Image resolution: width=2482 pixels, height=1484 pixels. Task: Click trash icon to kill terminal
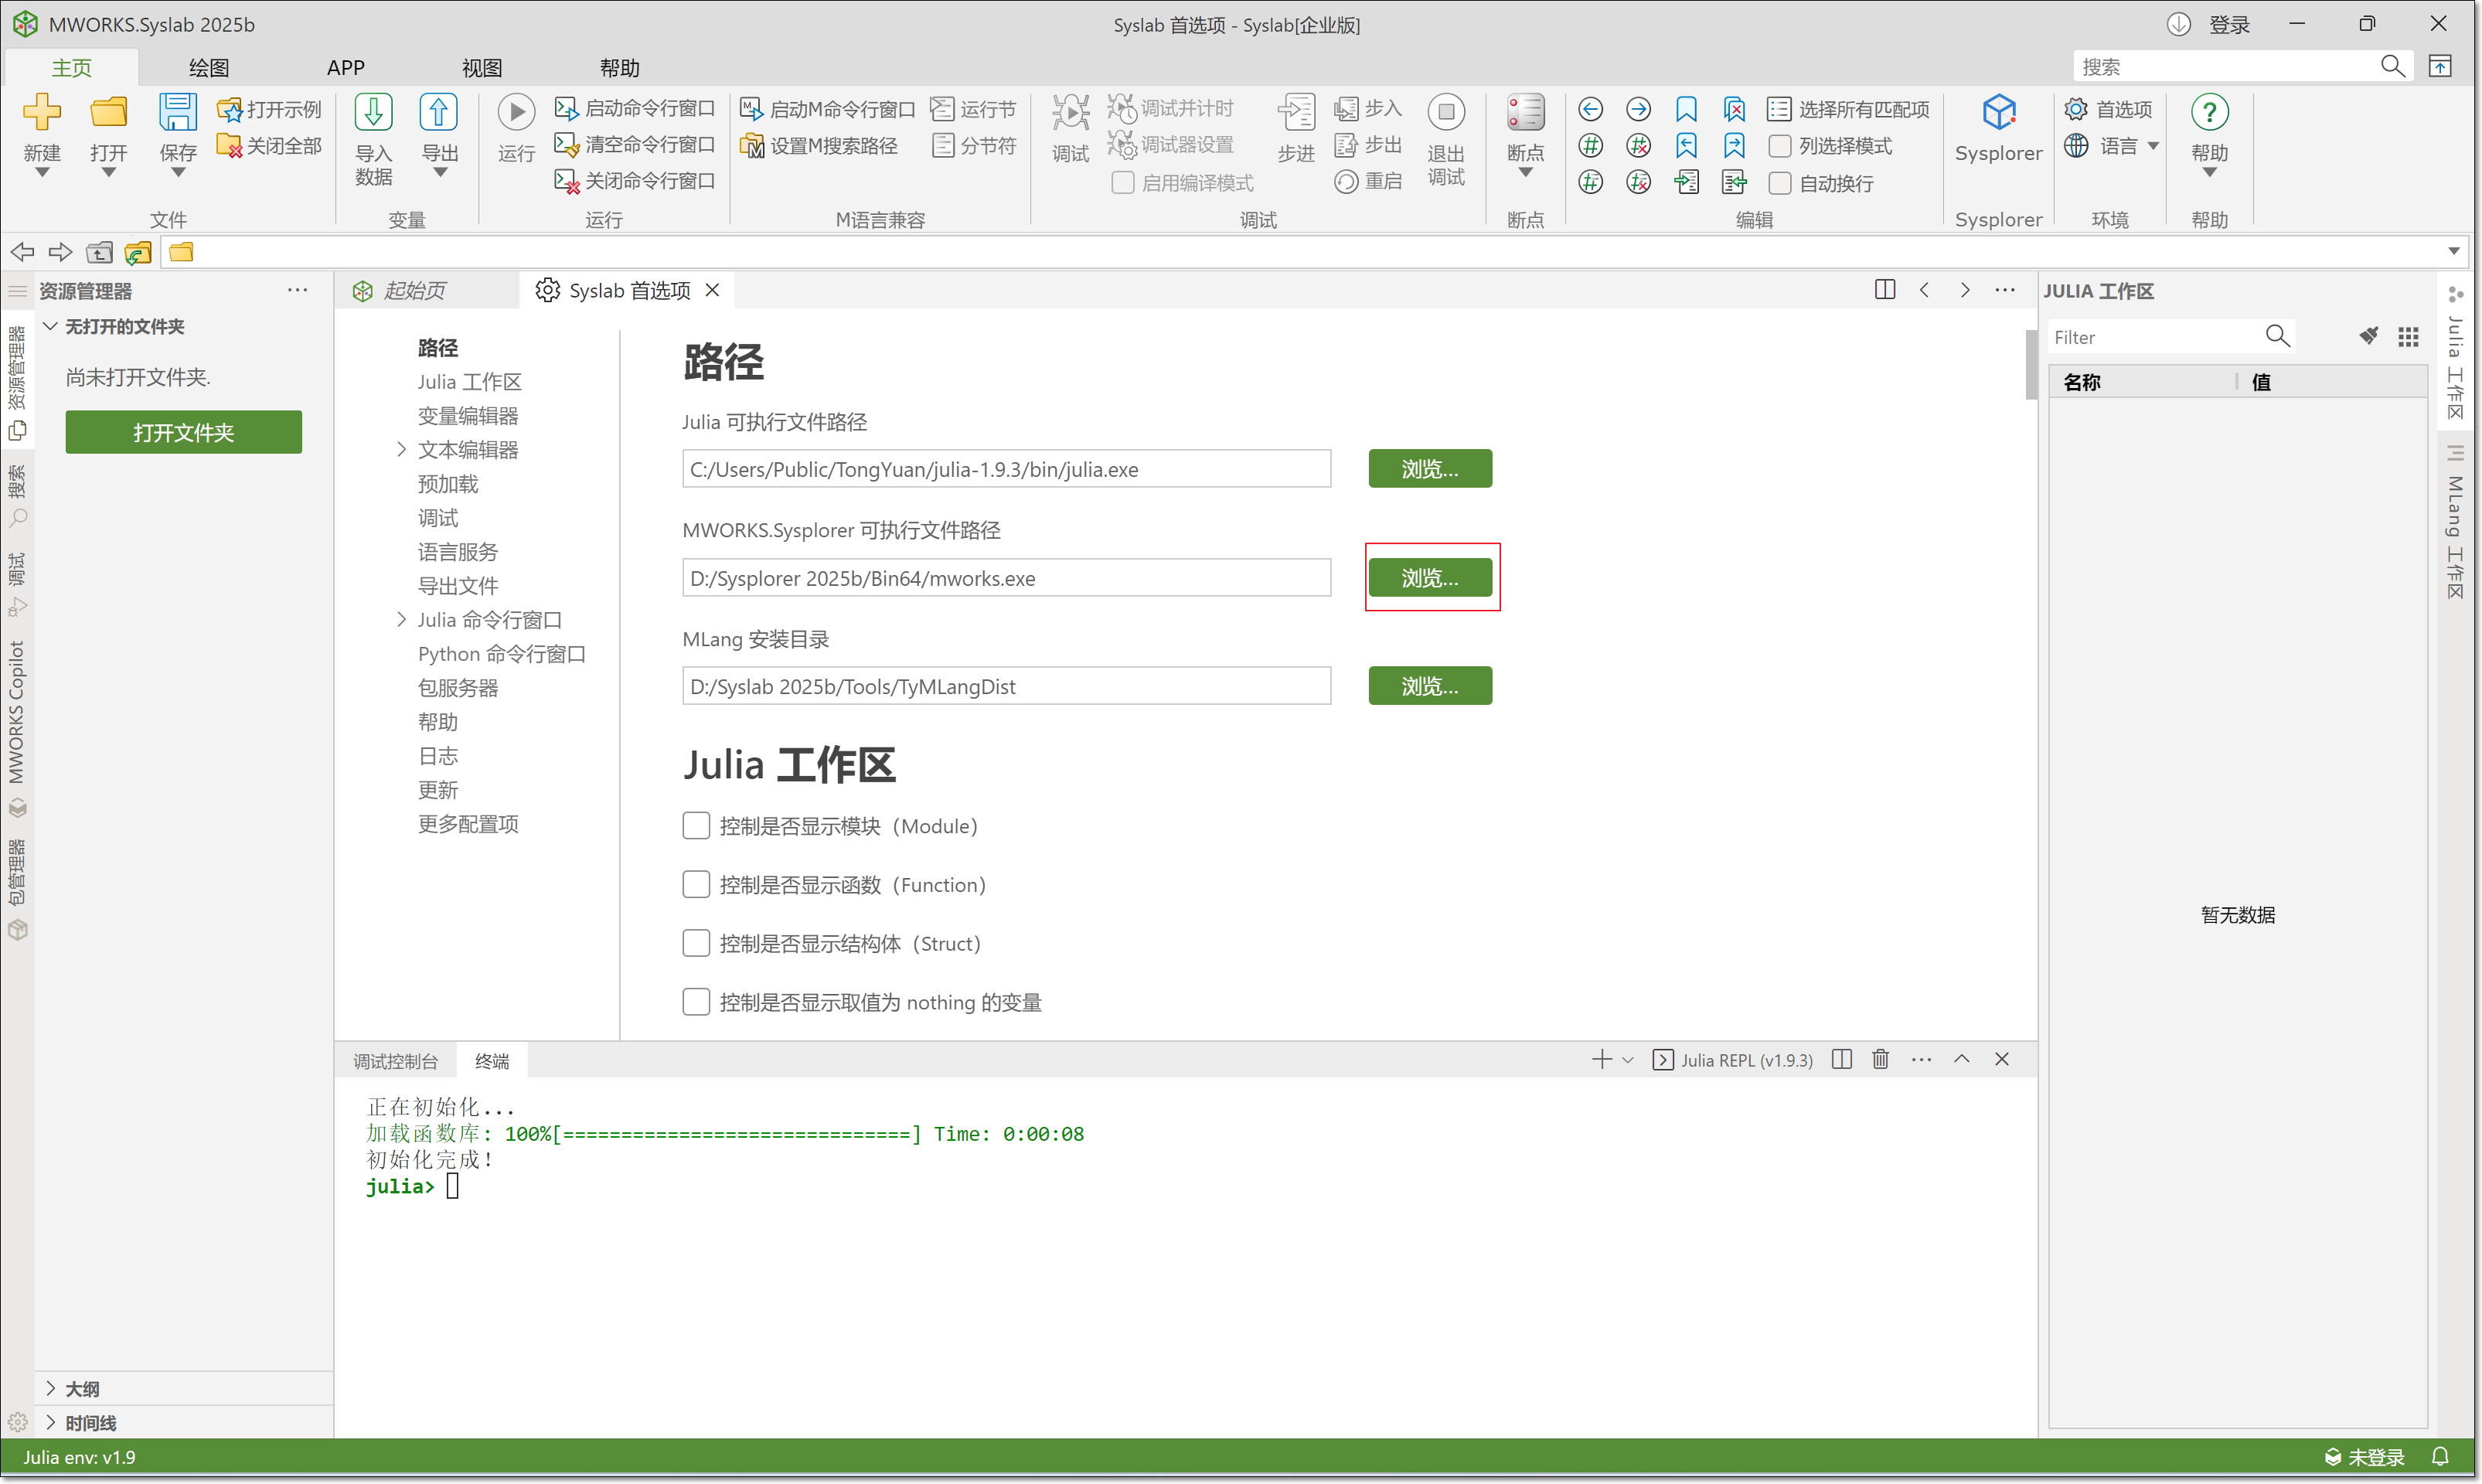tap(1880, 1059)
